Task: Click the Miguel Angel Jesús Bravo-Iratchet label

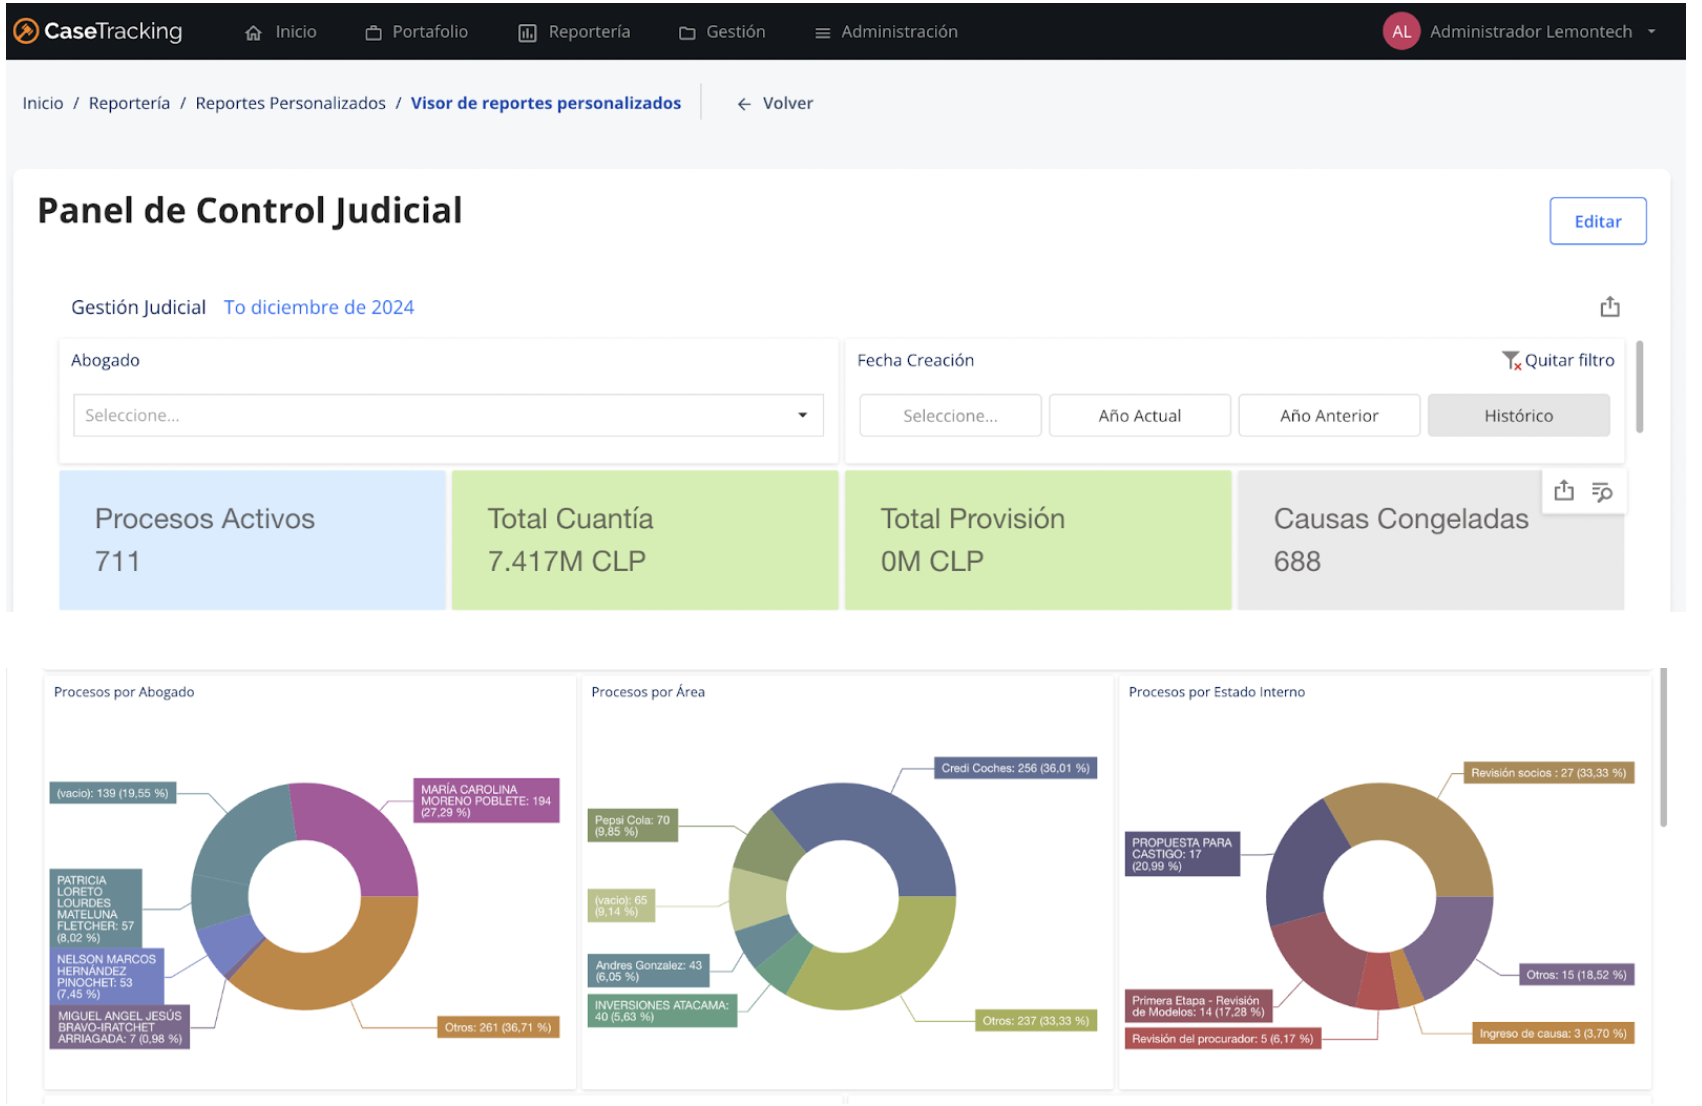Action: tap(120, 1027)
